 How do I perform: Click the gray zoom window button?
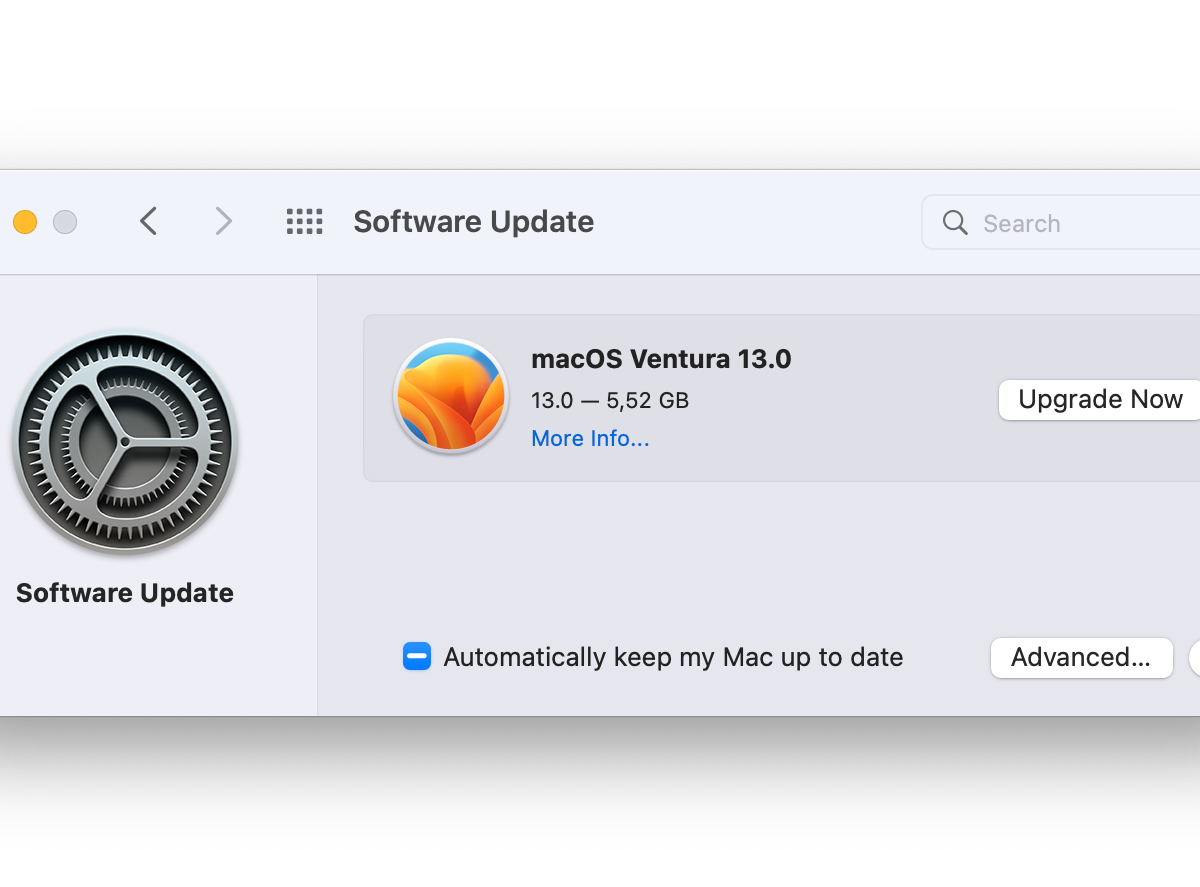tap(65, 222)
